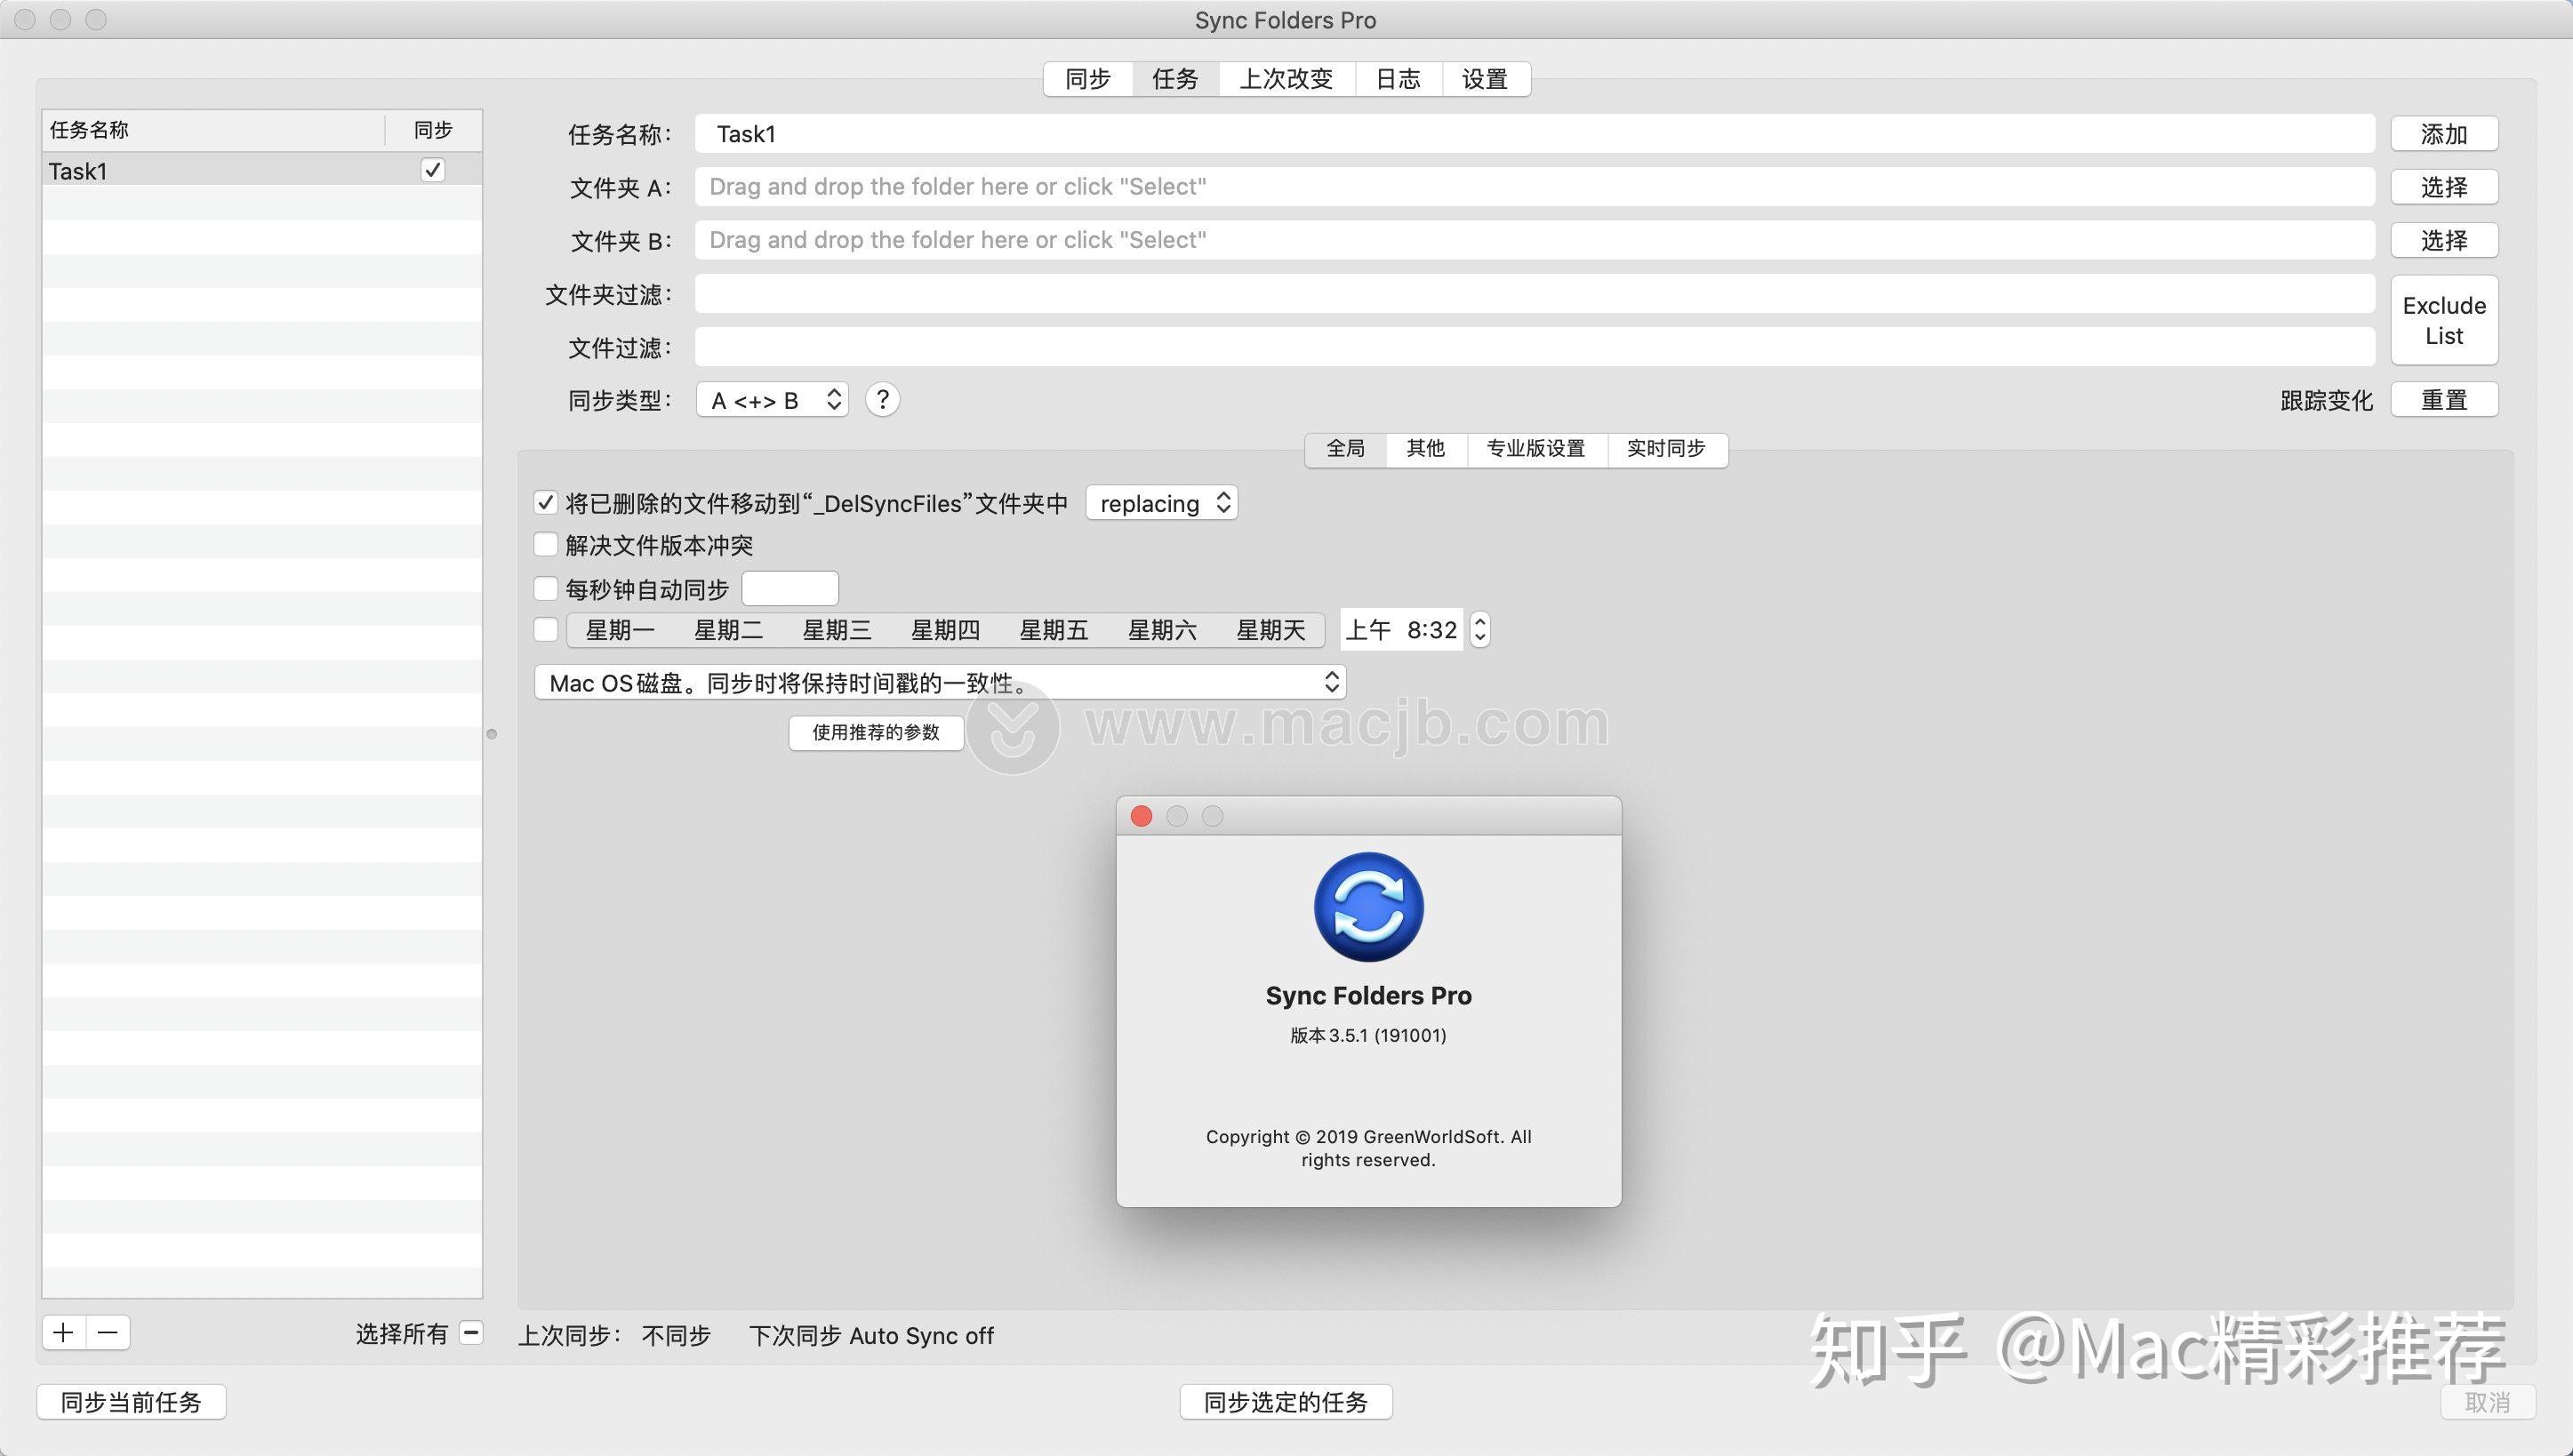
Task: Open the A <+> B sync type dropdown
Action: point(771,399)
